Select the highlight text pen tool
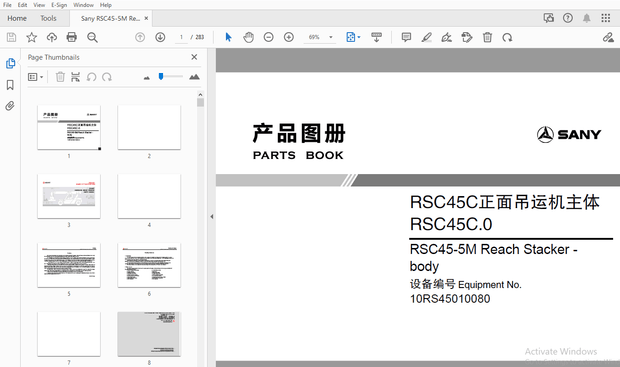The width and height of the screenshot is (620, 367). point(426,37)
